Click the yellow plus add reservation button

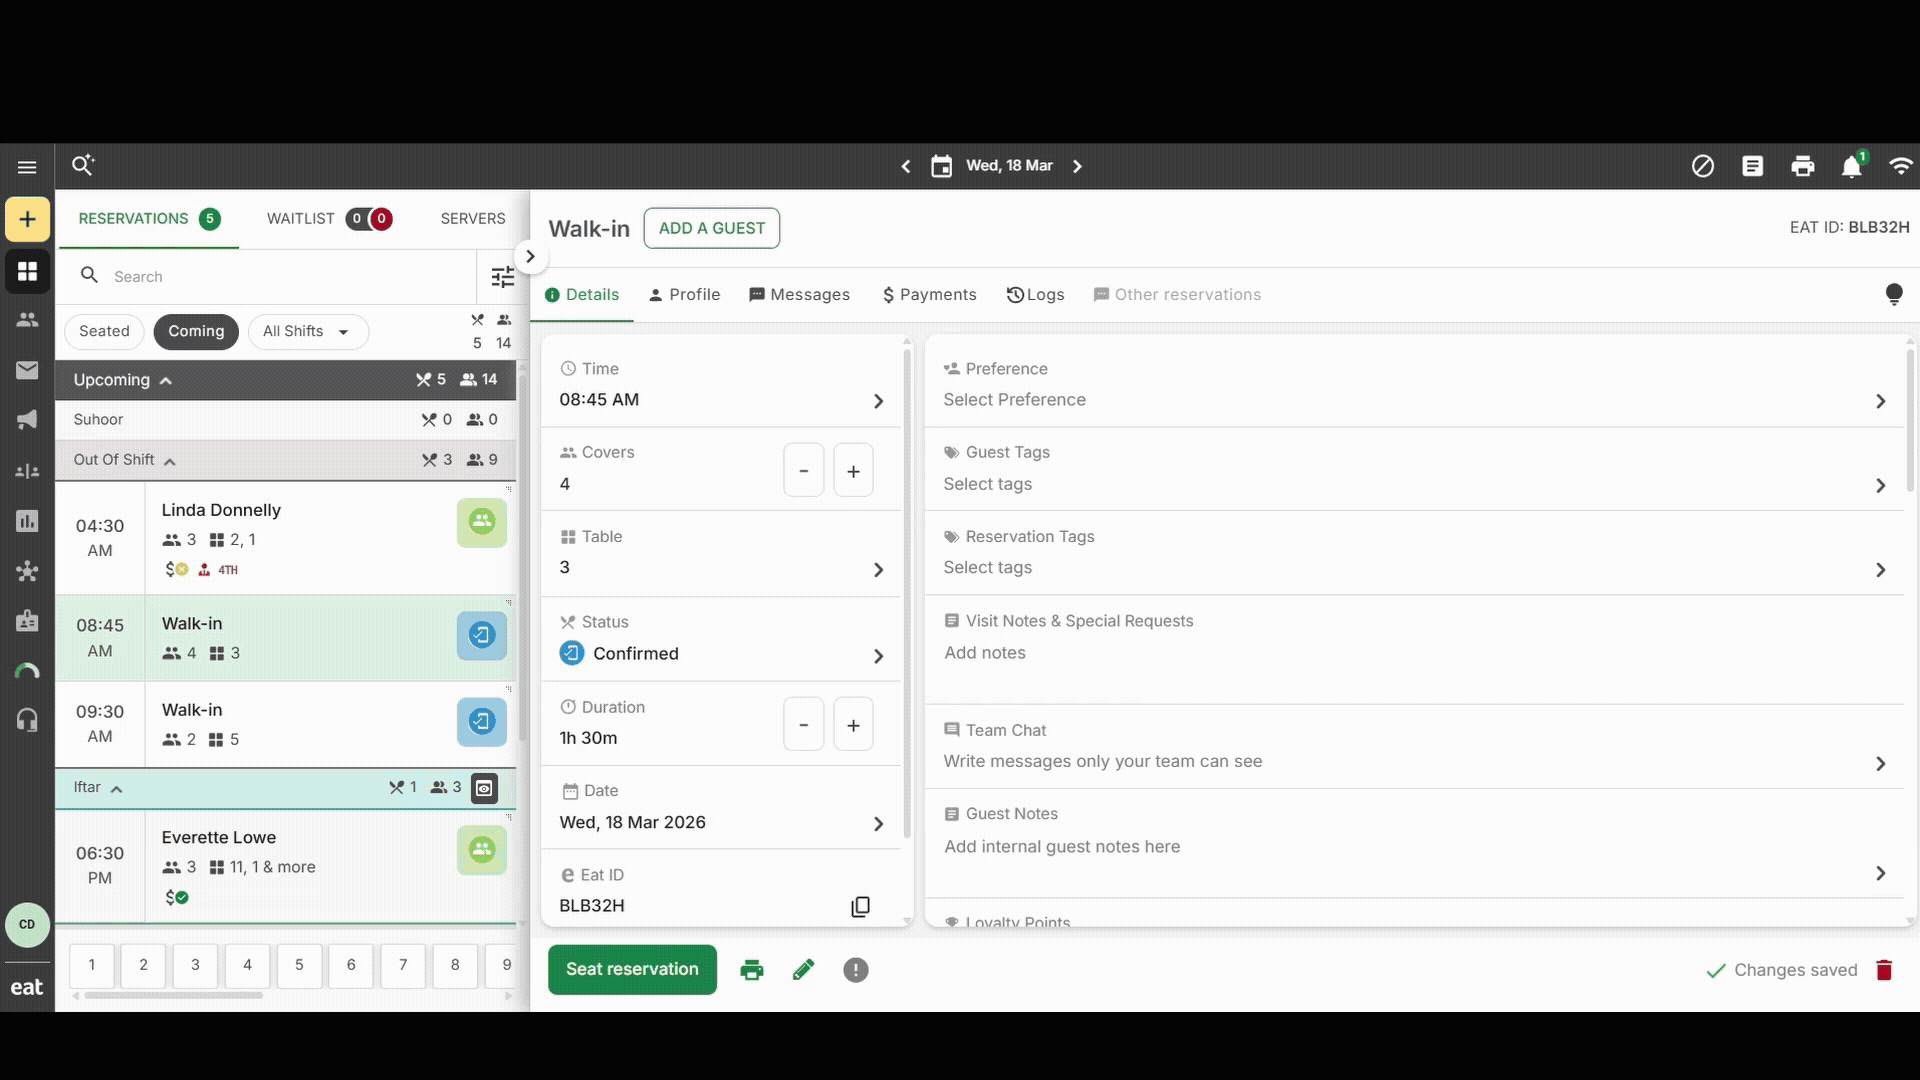pyautogui.click(x=27, y=219)
